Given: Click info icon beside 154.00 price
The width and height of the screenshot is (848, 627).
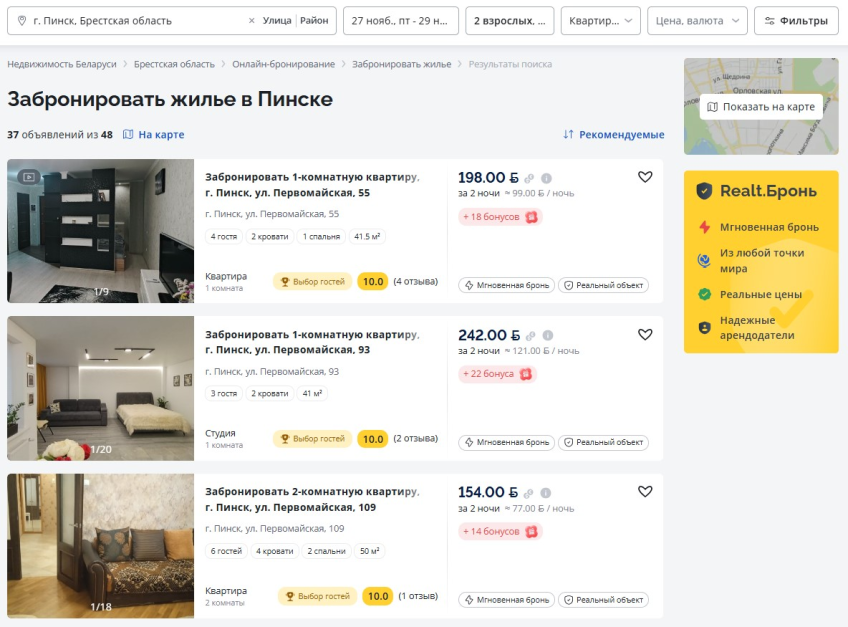Looking at the screenshot, I should [x=546, y=493].
